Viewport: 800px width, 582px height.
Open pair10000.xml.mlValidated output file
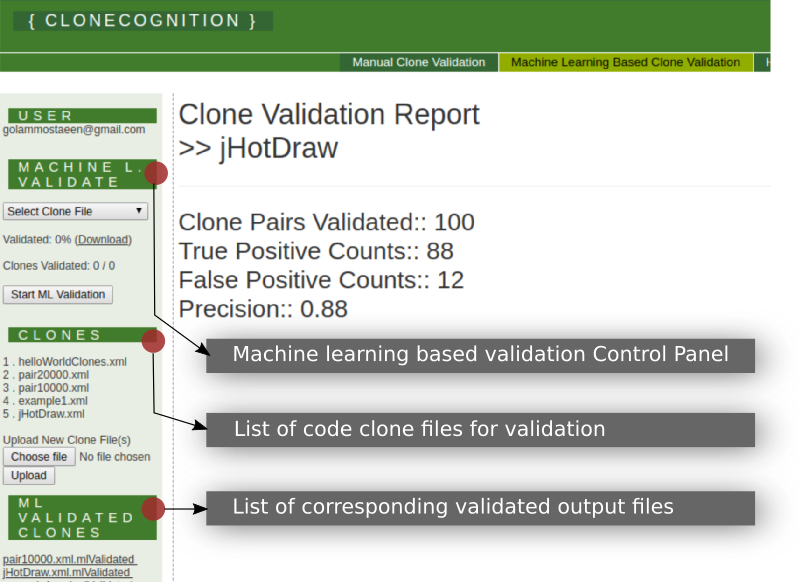click(x=68, y=560)
